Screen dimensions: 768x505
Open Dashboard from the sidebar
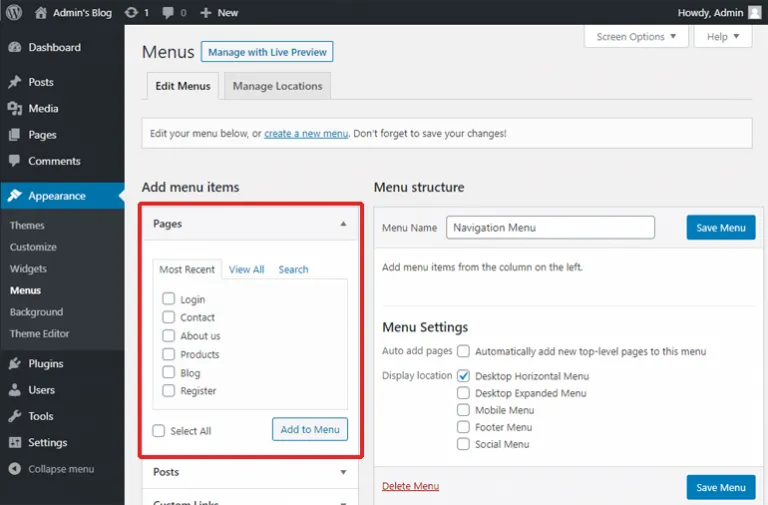point(54,47)
